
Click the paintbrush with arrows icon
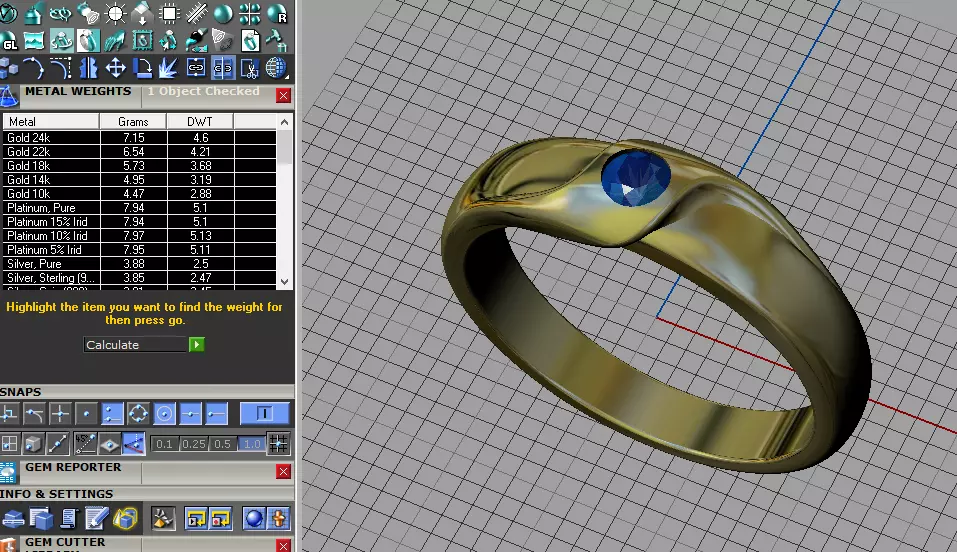pyautogui.click(x=196, y=41)
